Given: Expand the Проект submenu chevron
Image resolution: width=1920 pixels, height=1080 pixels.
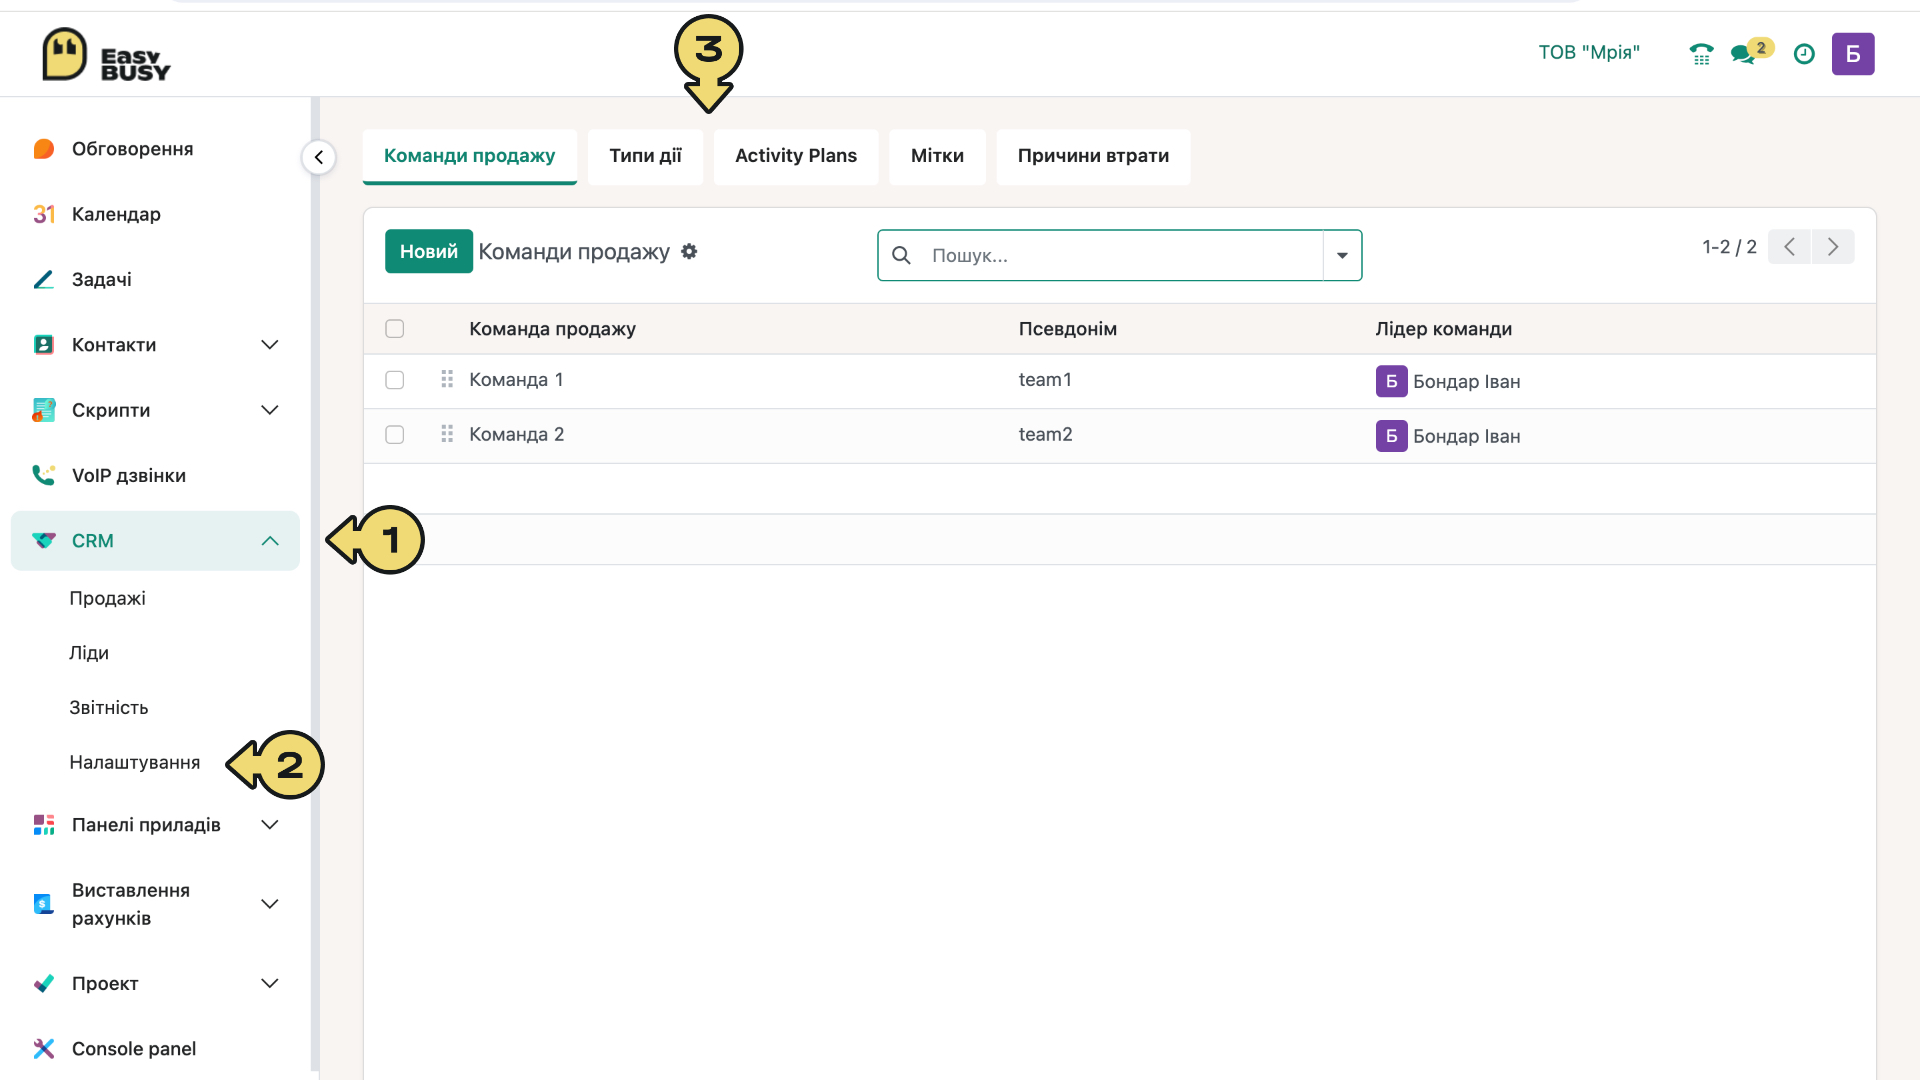Looking at the screenshot, I should (x=270, y=983).
